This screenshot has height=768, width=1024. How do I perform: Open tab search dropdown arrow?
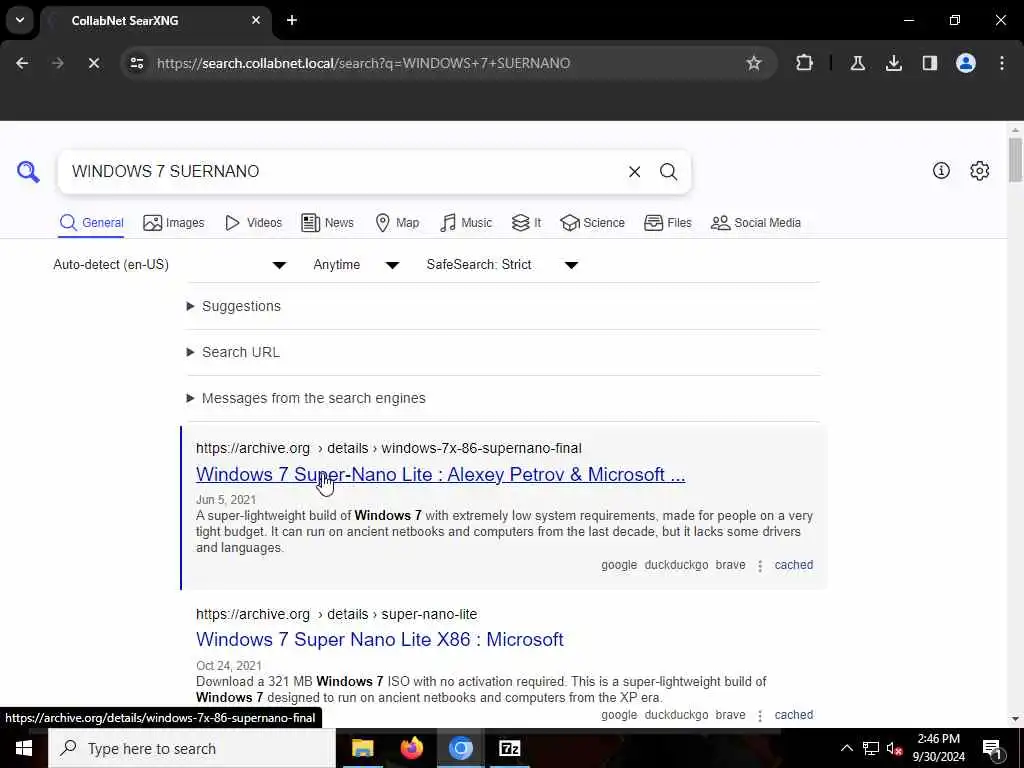coord(20,20)
